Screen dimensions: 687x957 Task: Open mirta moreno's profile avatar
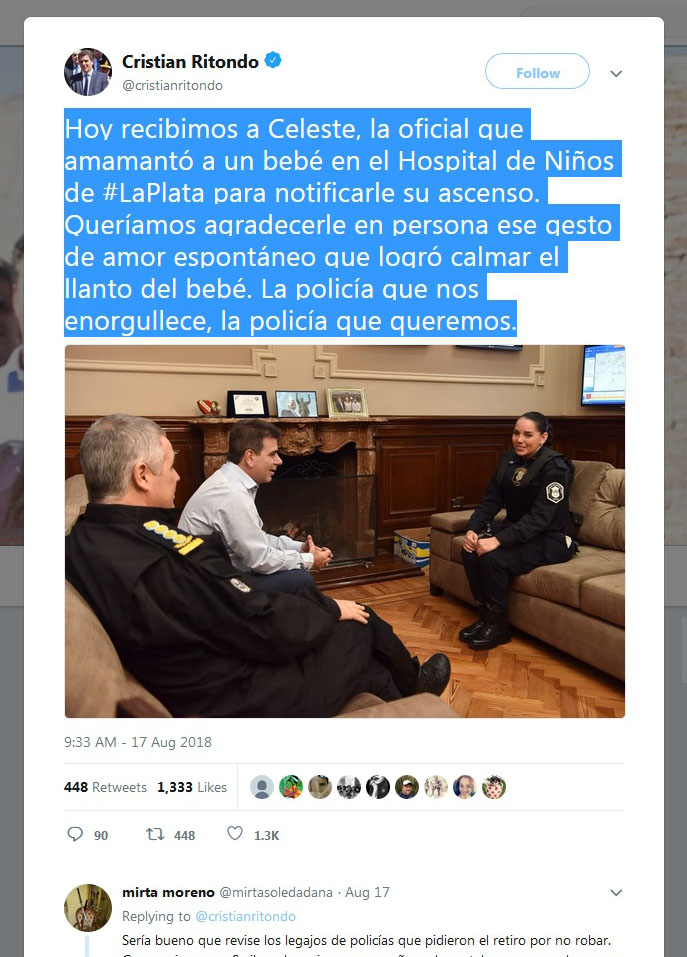point(88,908)
